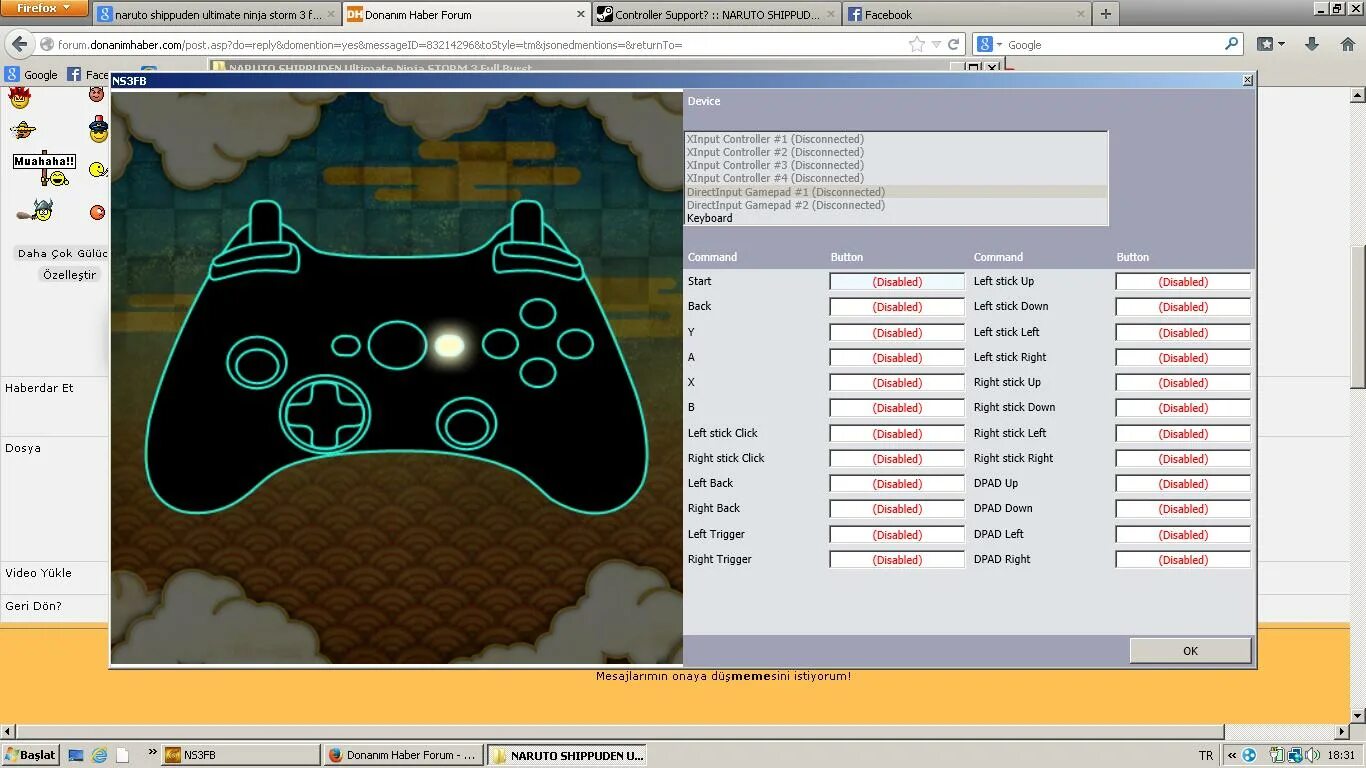Image resolution: width=1366 pixels, height=768 pixels.
Task: Reload the page with refresh icon
Action: click(x=954, y=44)
